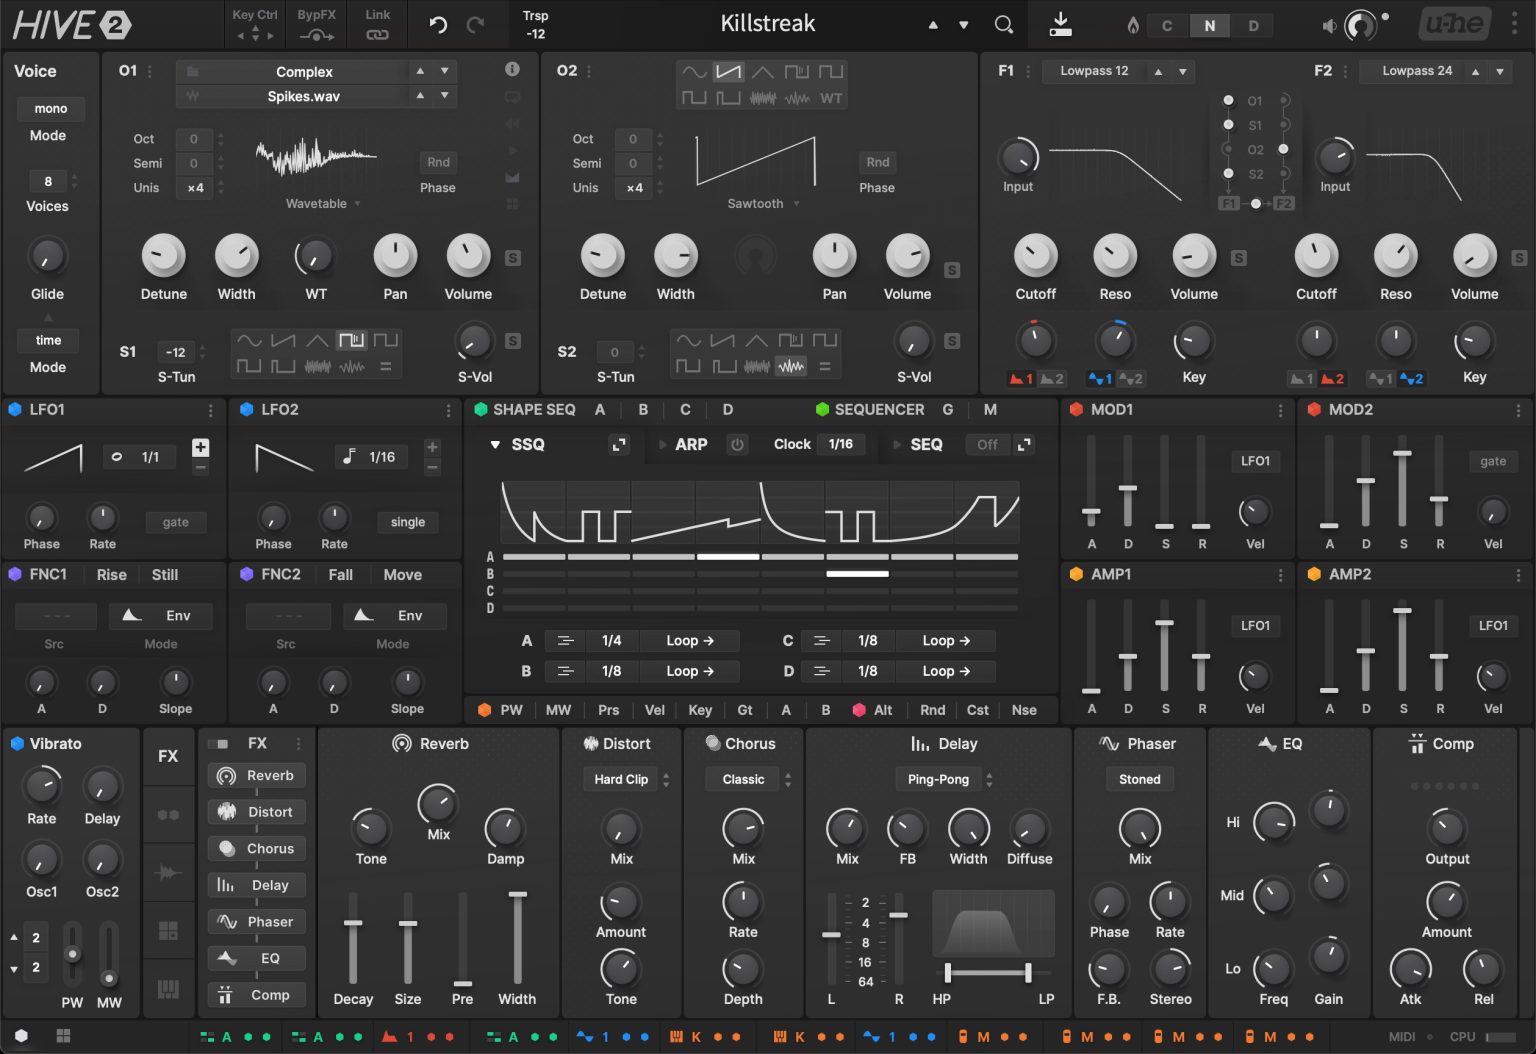The width and height of the screenshot is (1536, 1054).
Task: Click the undo arrow icon
Action: pos(438,25)
